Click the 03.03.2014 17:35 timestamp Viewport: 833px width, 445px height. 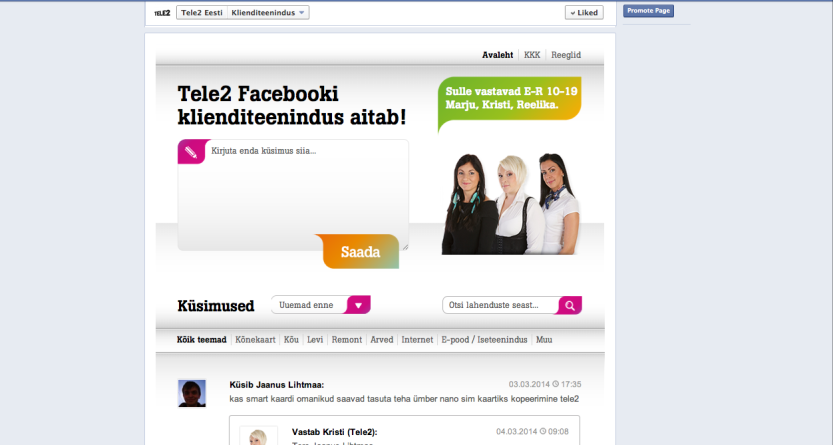[x=545, y=384]
